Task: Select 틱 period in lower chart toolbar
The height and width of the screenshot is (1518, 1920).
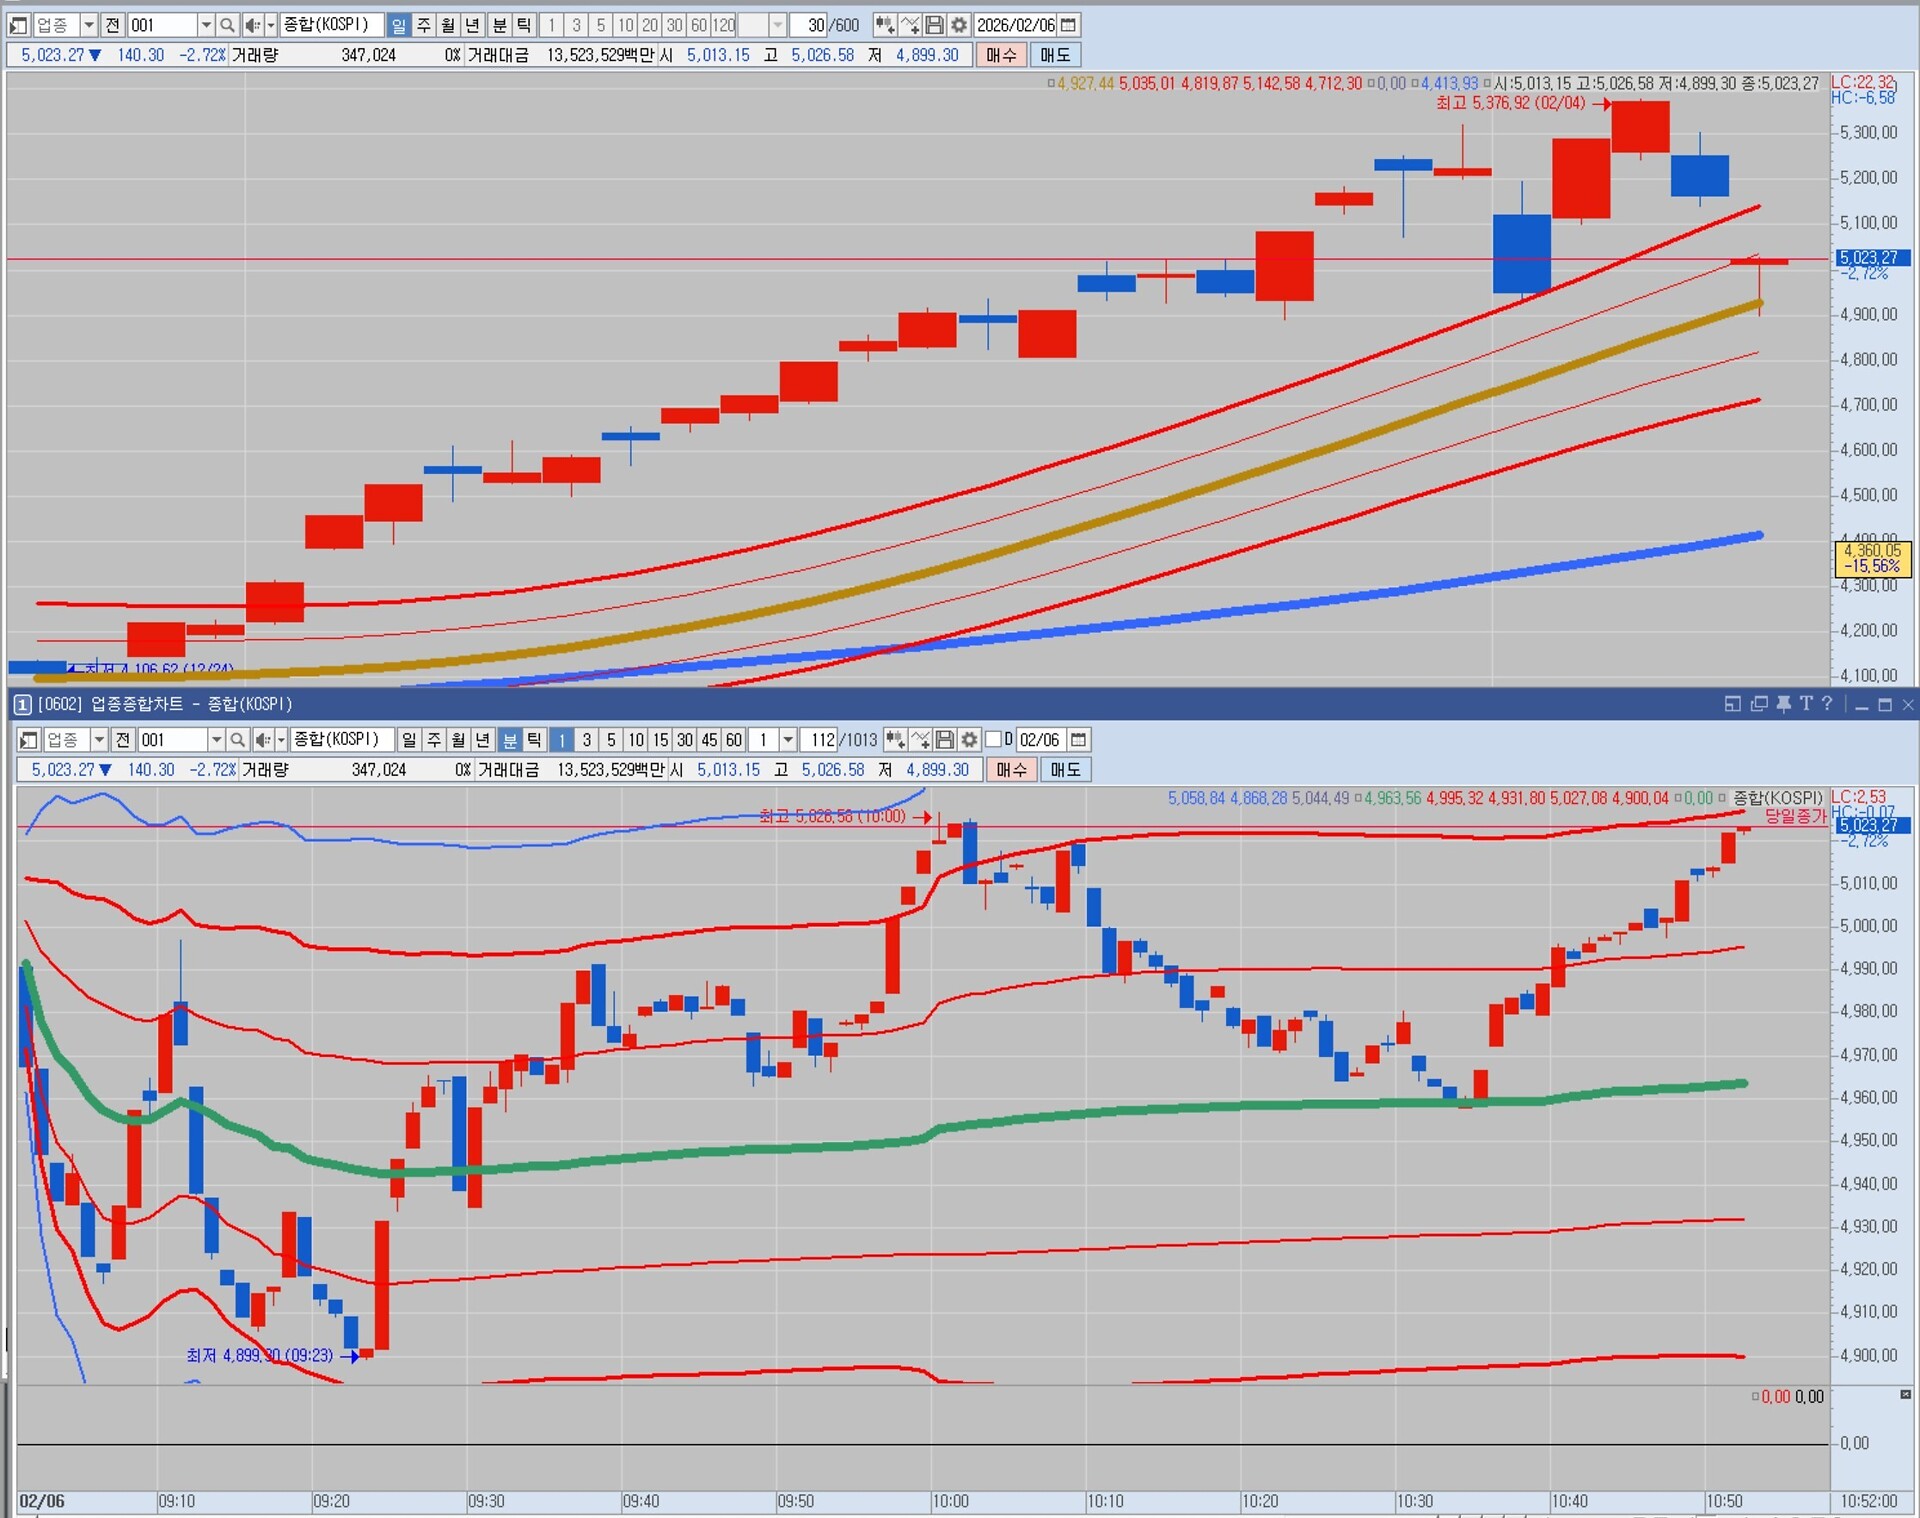Action: pyautogui.click(x=534, y=740)
